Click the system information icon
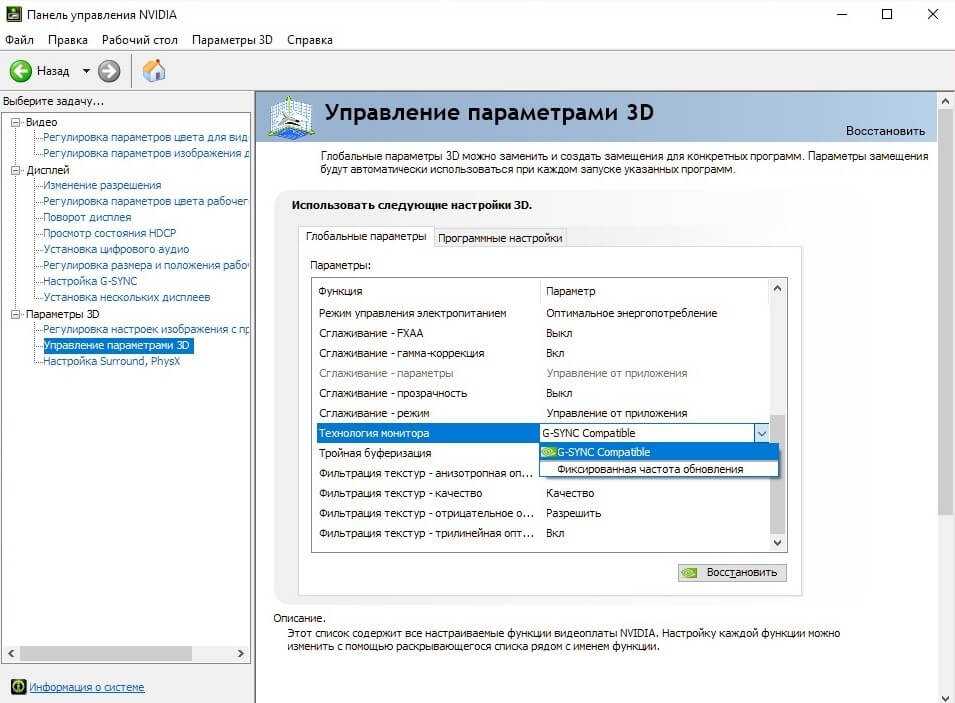Image resolution: width=955 pixels, height=703 pixels. click(x=19, y=687)
